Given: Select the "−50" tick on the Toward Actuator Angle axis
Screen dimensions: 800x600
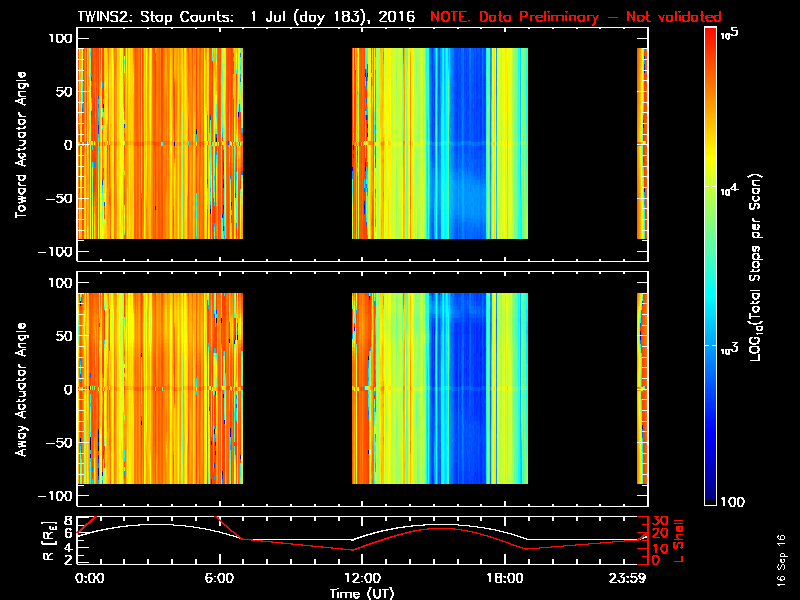Looking at the screenshot, I should click(x=59, y=198).
